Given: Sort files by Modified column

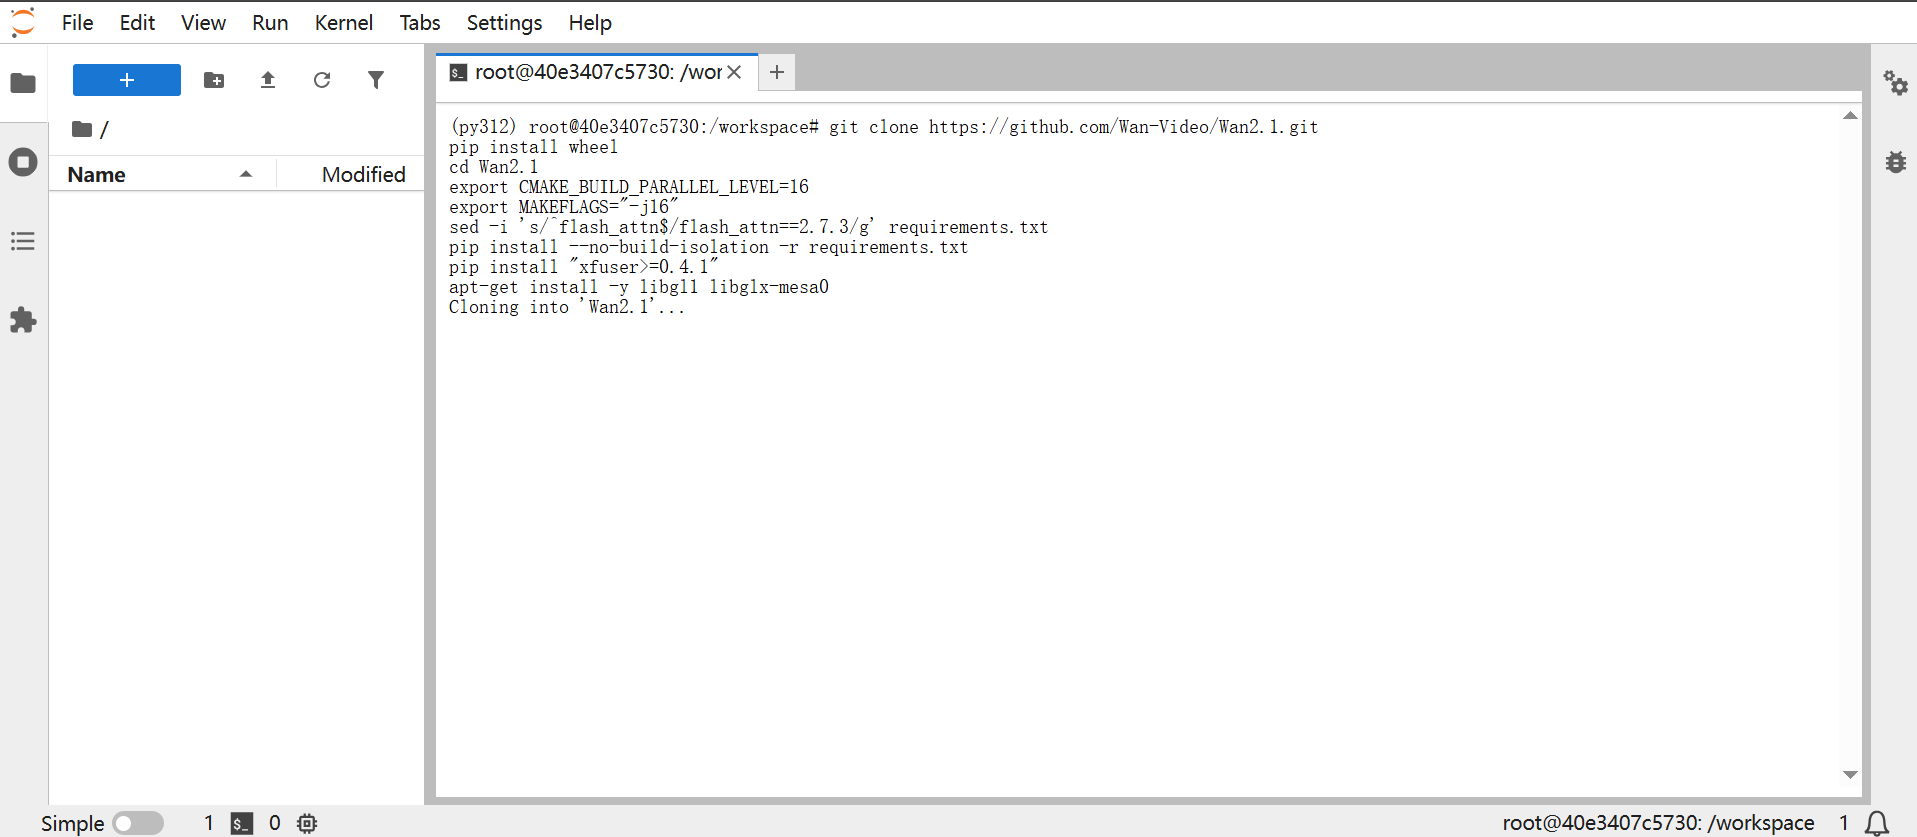Looking at the screenshot, I should click(x=352, y=174).
